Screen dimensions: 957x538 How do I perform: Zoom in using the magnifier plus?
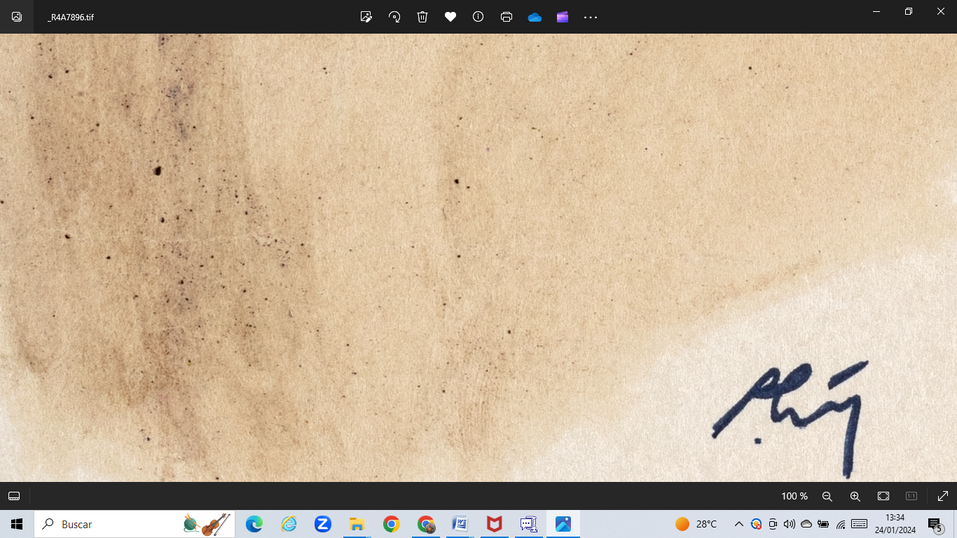pyautogui.click(x=855, y=496)
